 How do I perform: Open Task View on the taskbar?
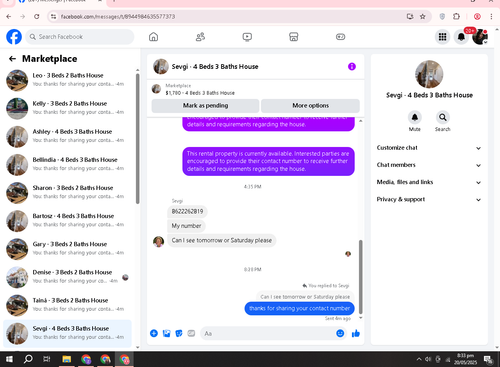[47, 359]
